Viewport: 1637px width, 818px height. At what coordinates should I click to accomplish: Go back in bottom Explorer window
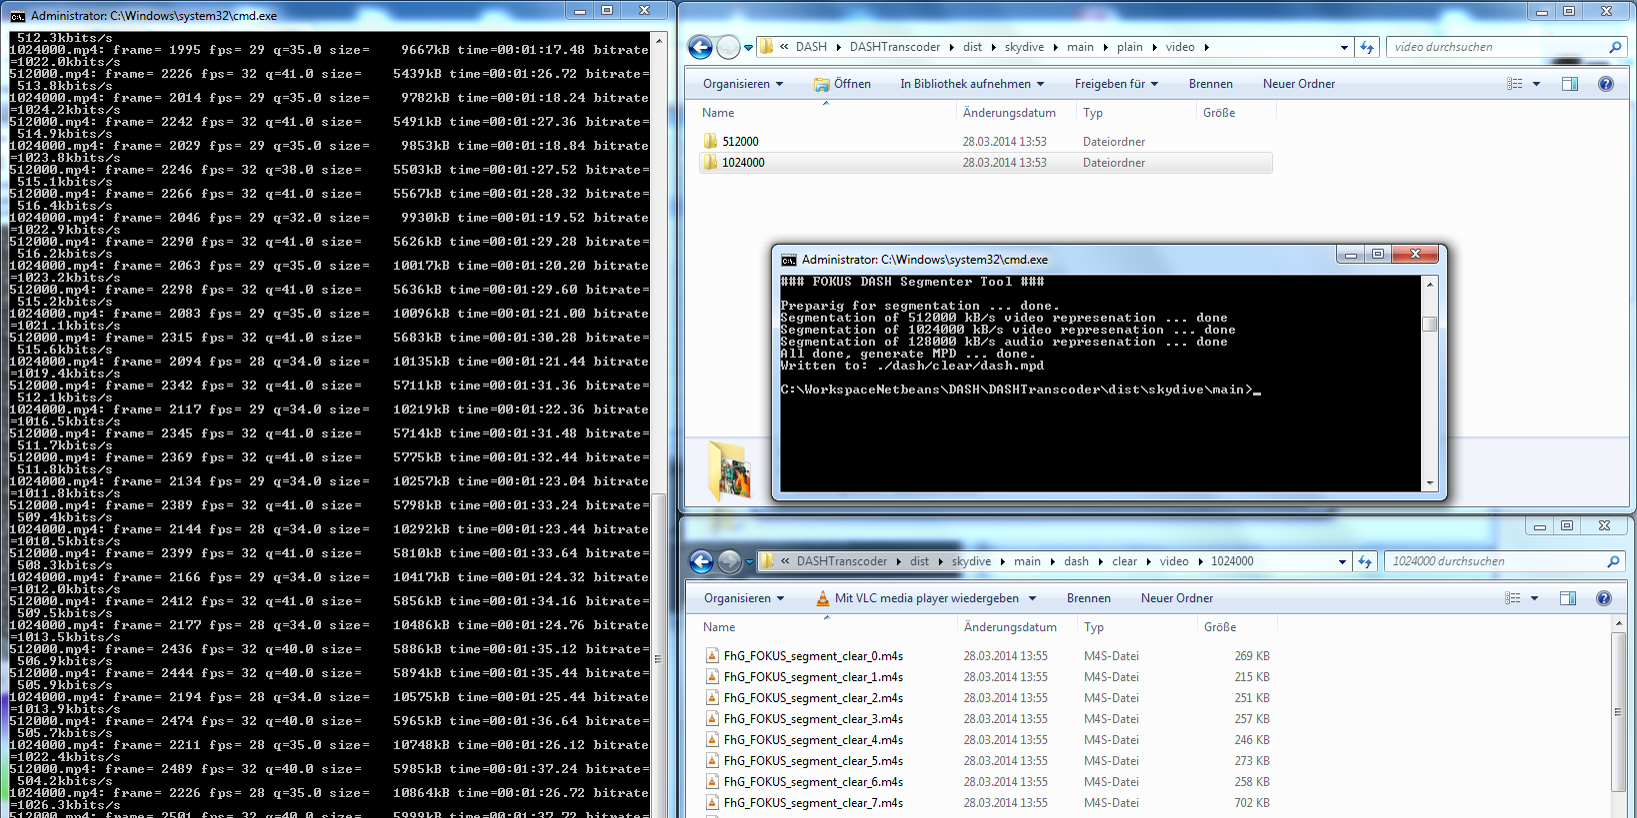(x=702, y=562)
